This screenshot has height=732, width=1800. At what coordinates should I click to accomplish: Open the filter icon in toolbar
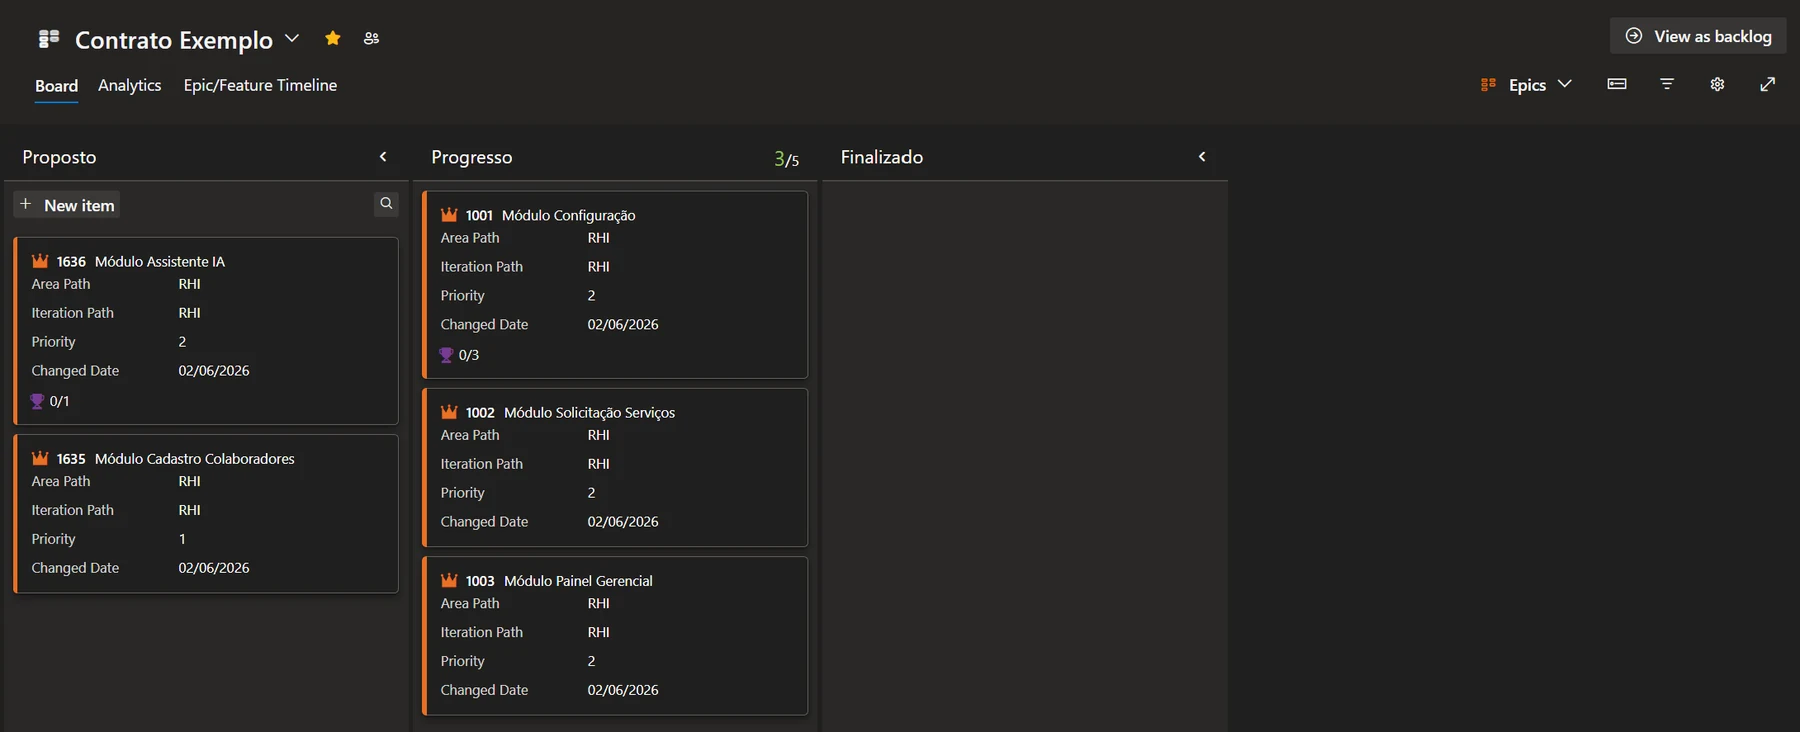(1667, 84)
